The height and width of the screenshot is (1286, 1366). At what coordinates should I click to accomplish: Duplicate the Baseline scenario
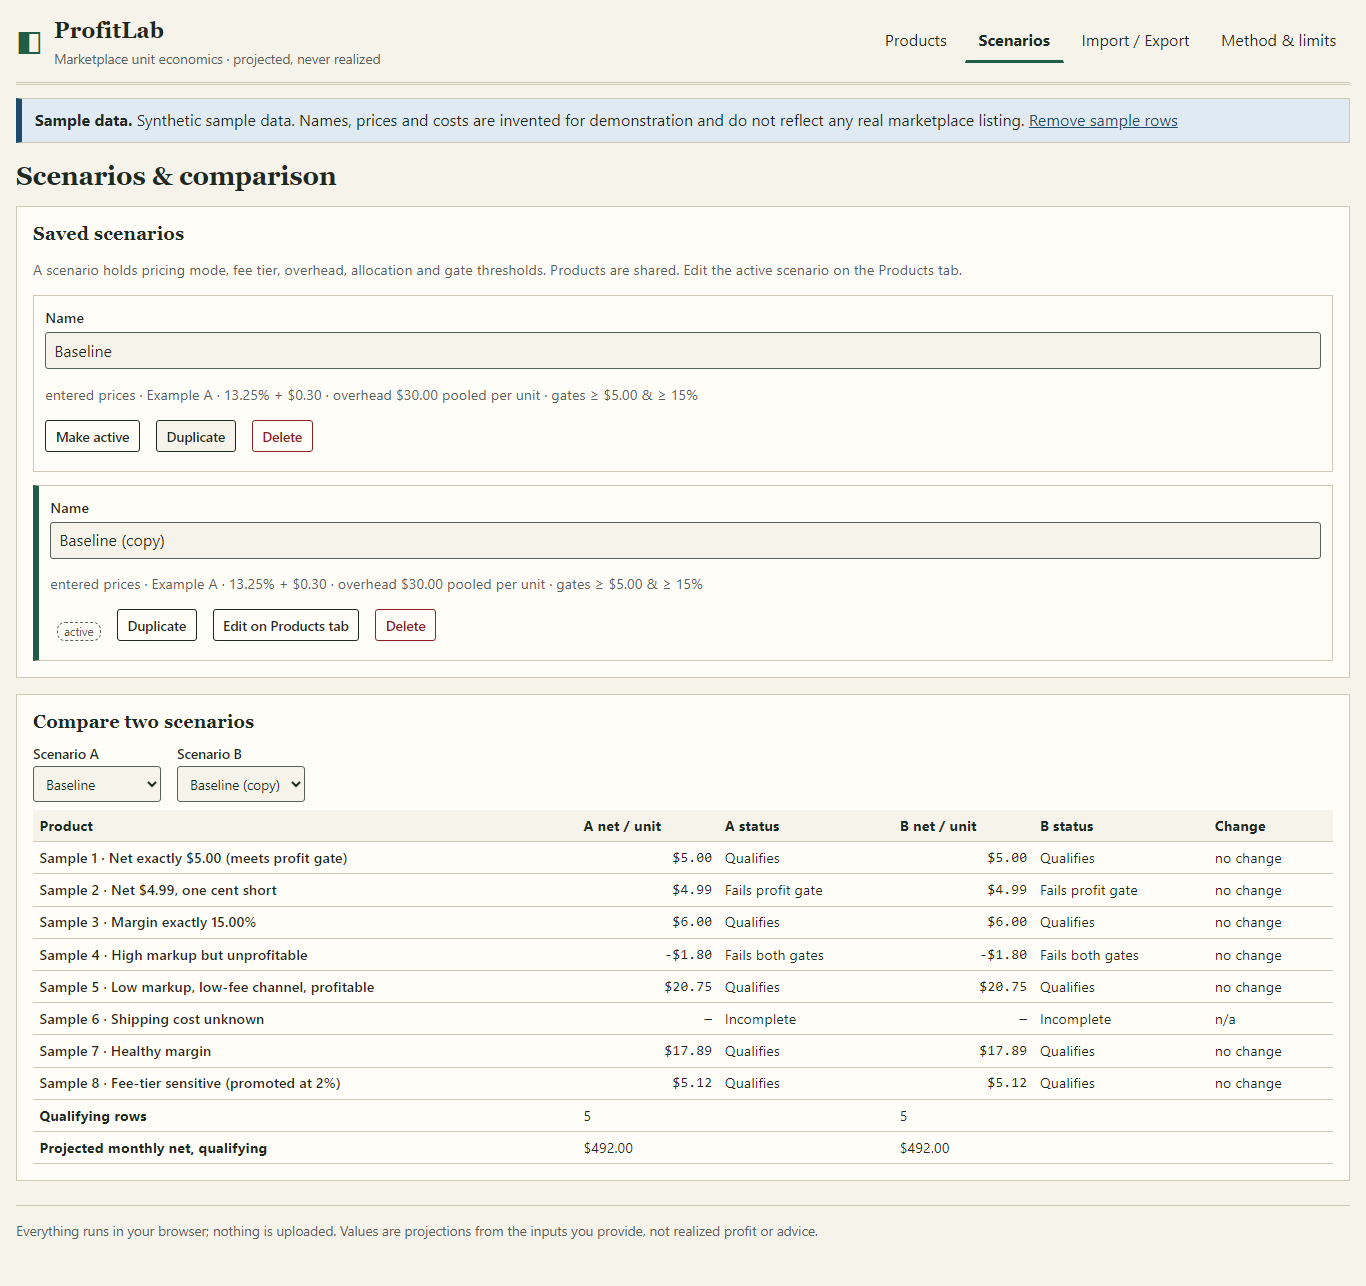coord(196,437)
